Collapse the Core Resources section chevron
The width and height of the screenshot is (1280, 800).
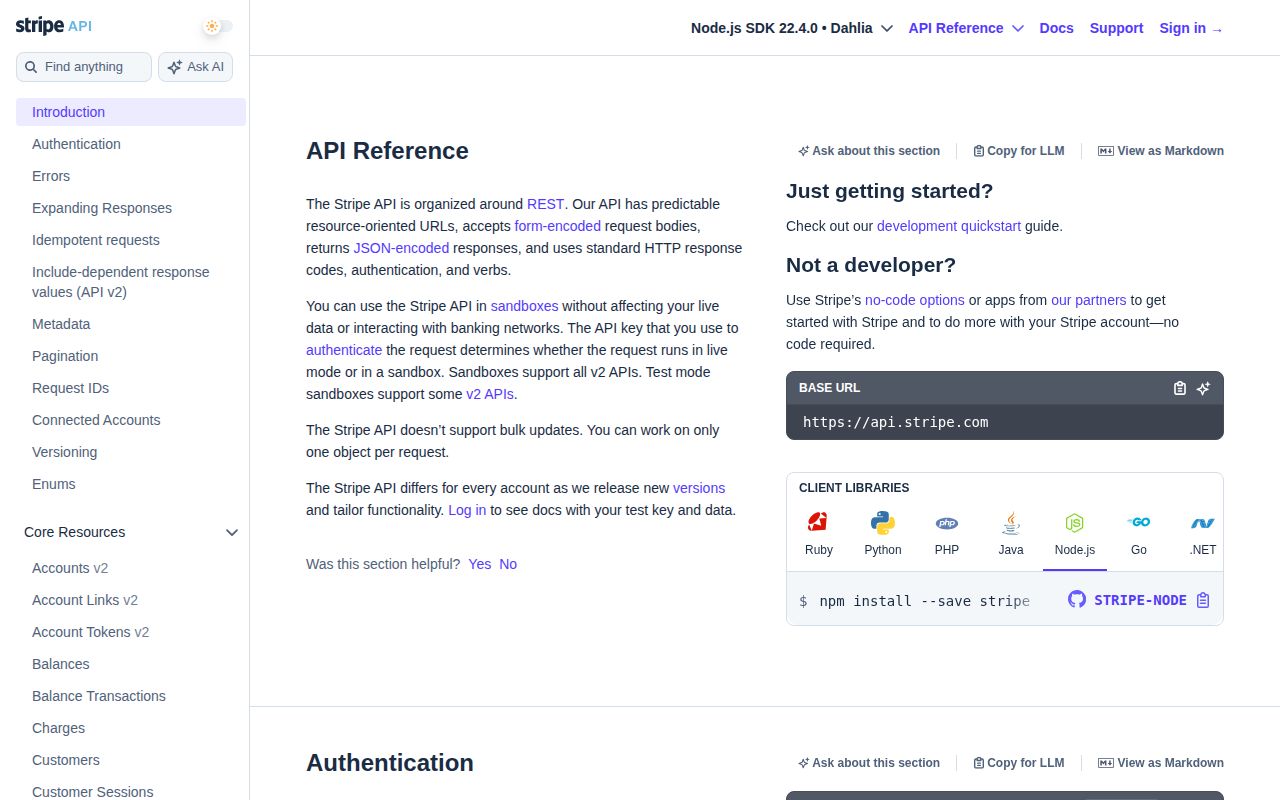pyautogui.click(x=232, y=532)
